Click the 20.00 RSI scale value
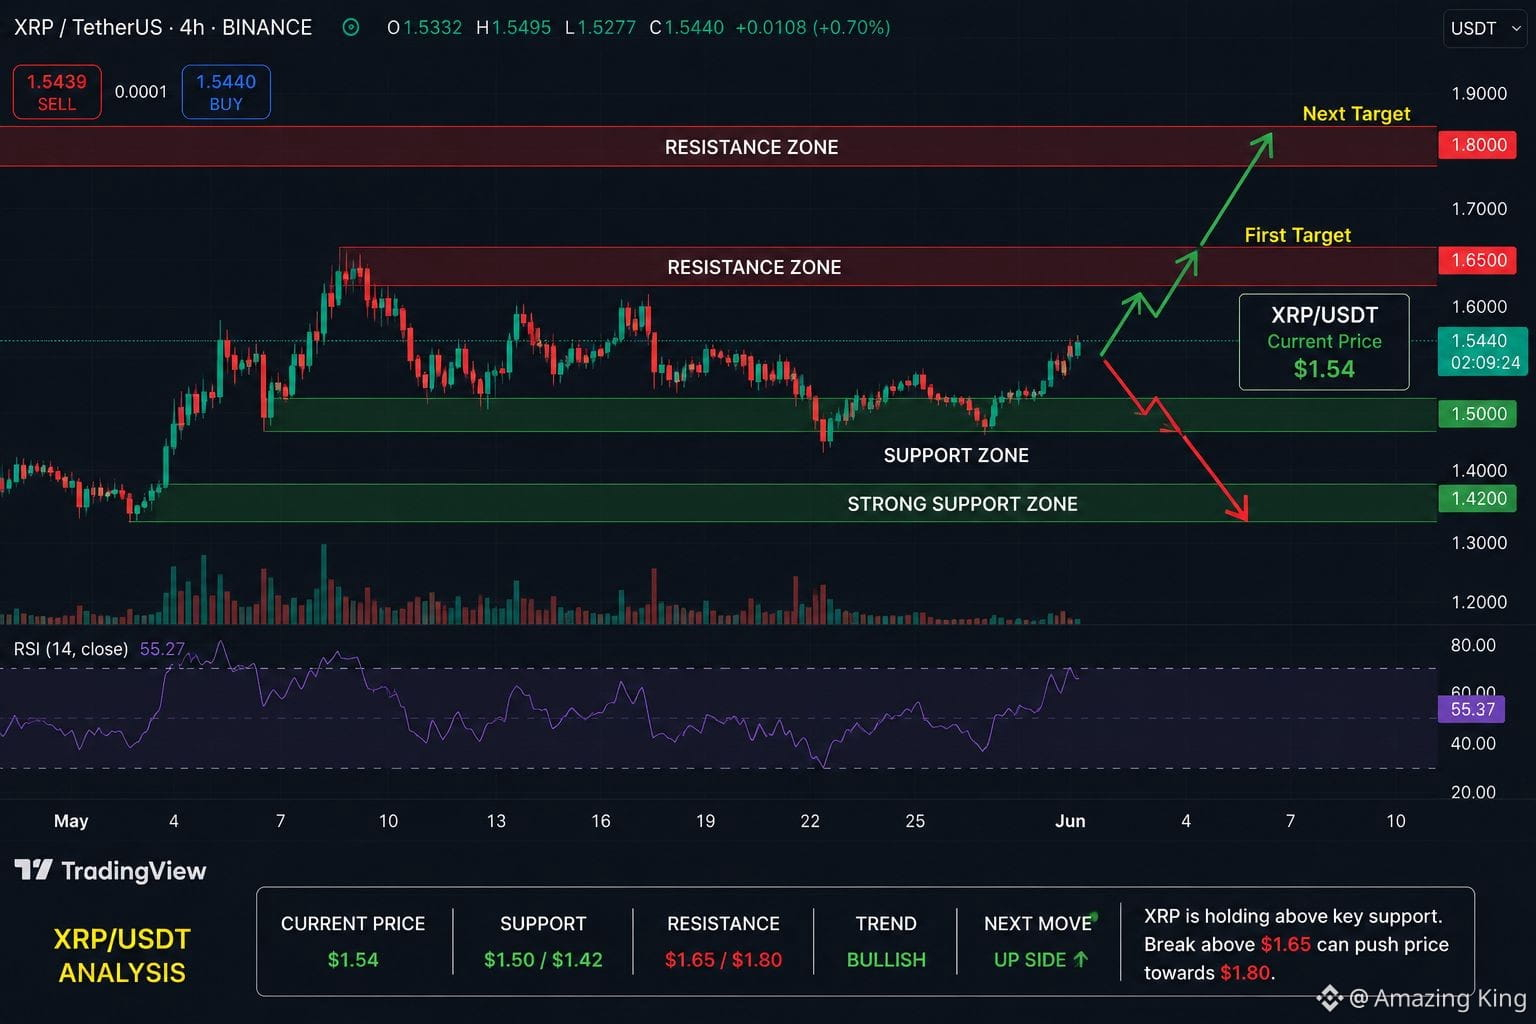 click(1473, 793)
